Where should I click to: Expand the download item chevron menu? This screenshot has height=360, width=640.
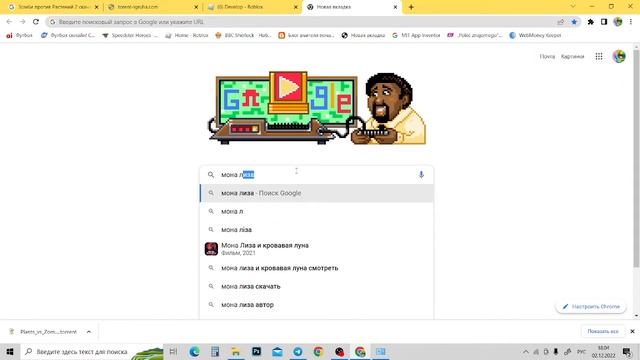click(89, 332)
